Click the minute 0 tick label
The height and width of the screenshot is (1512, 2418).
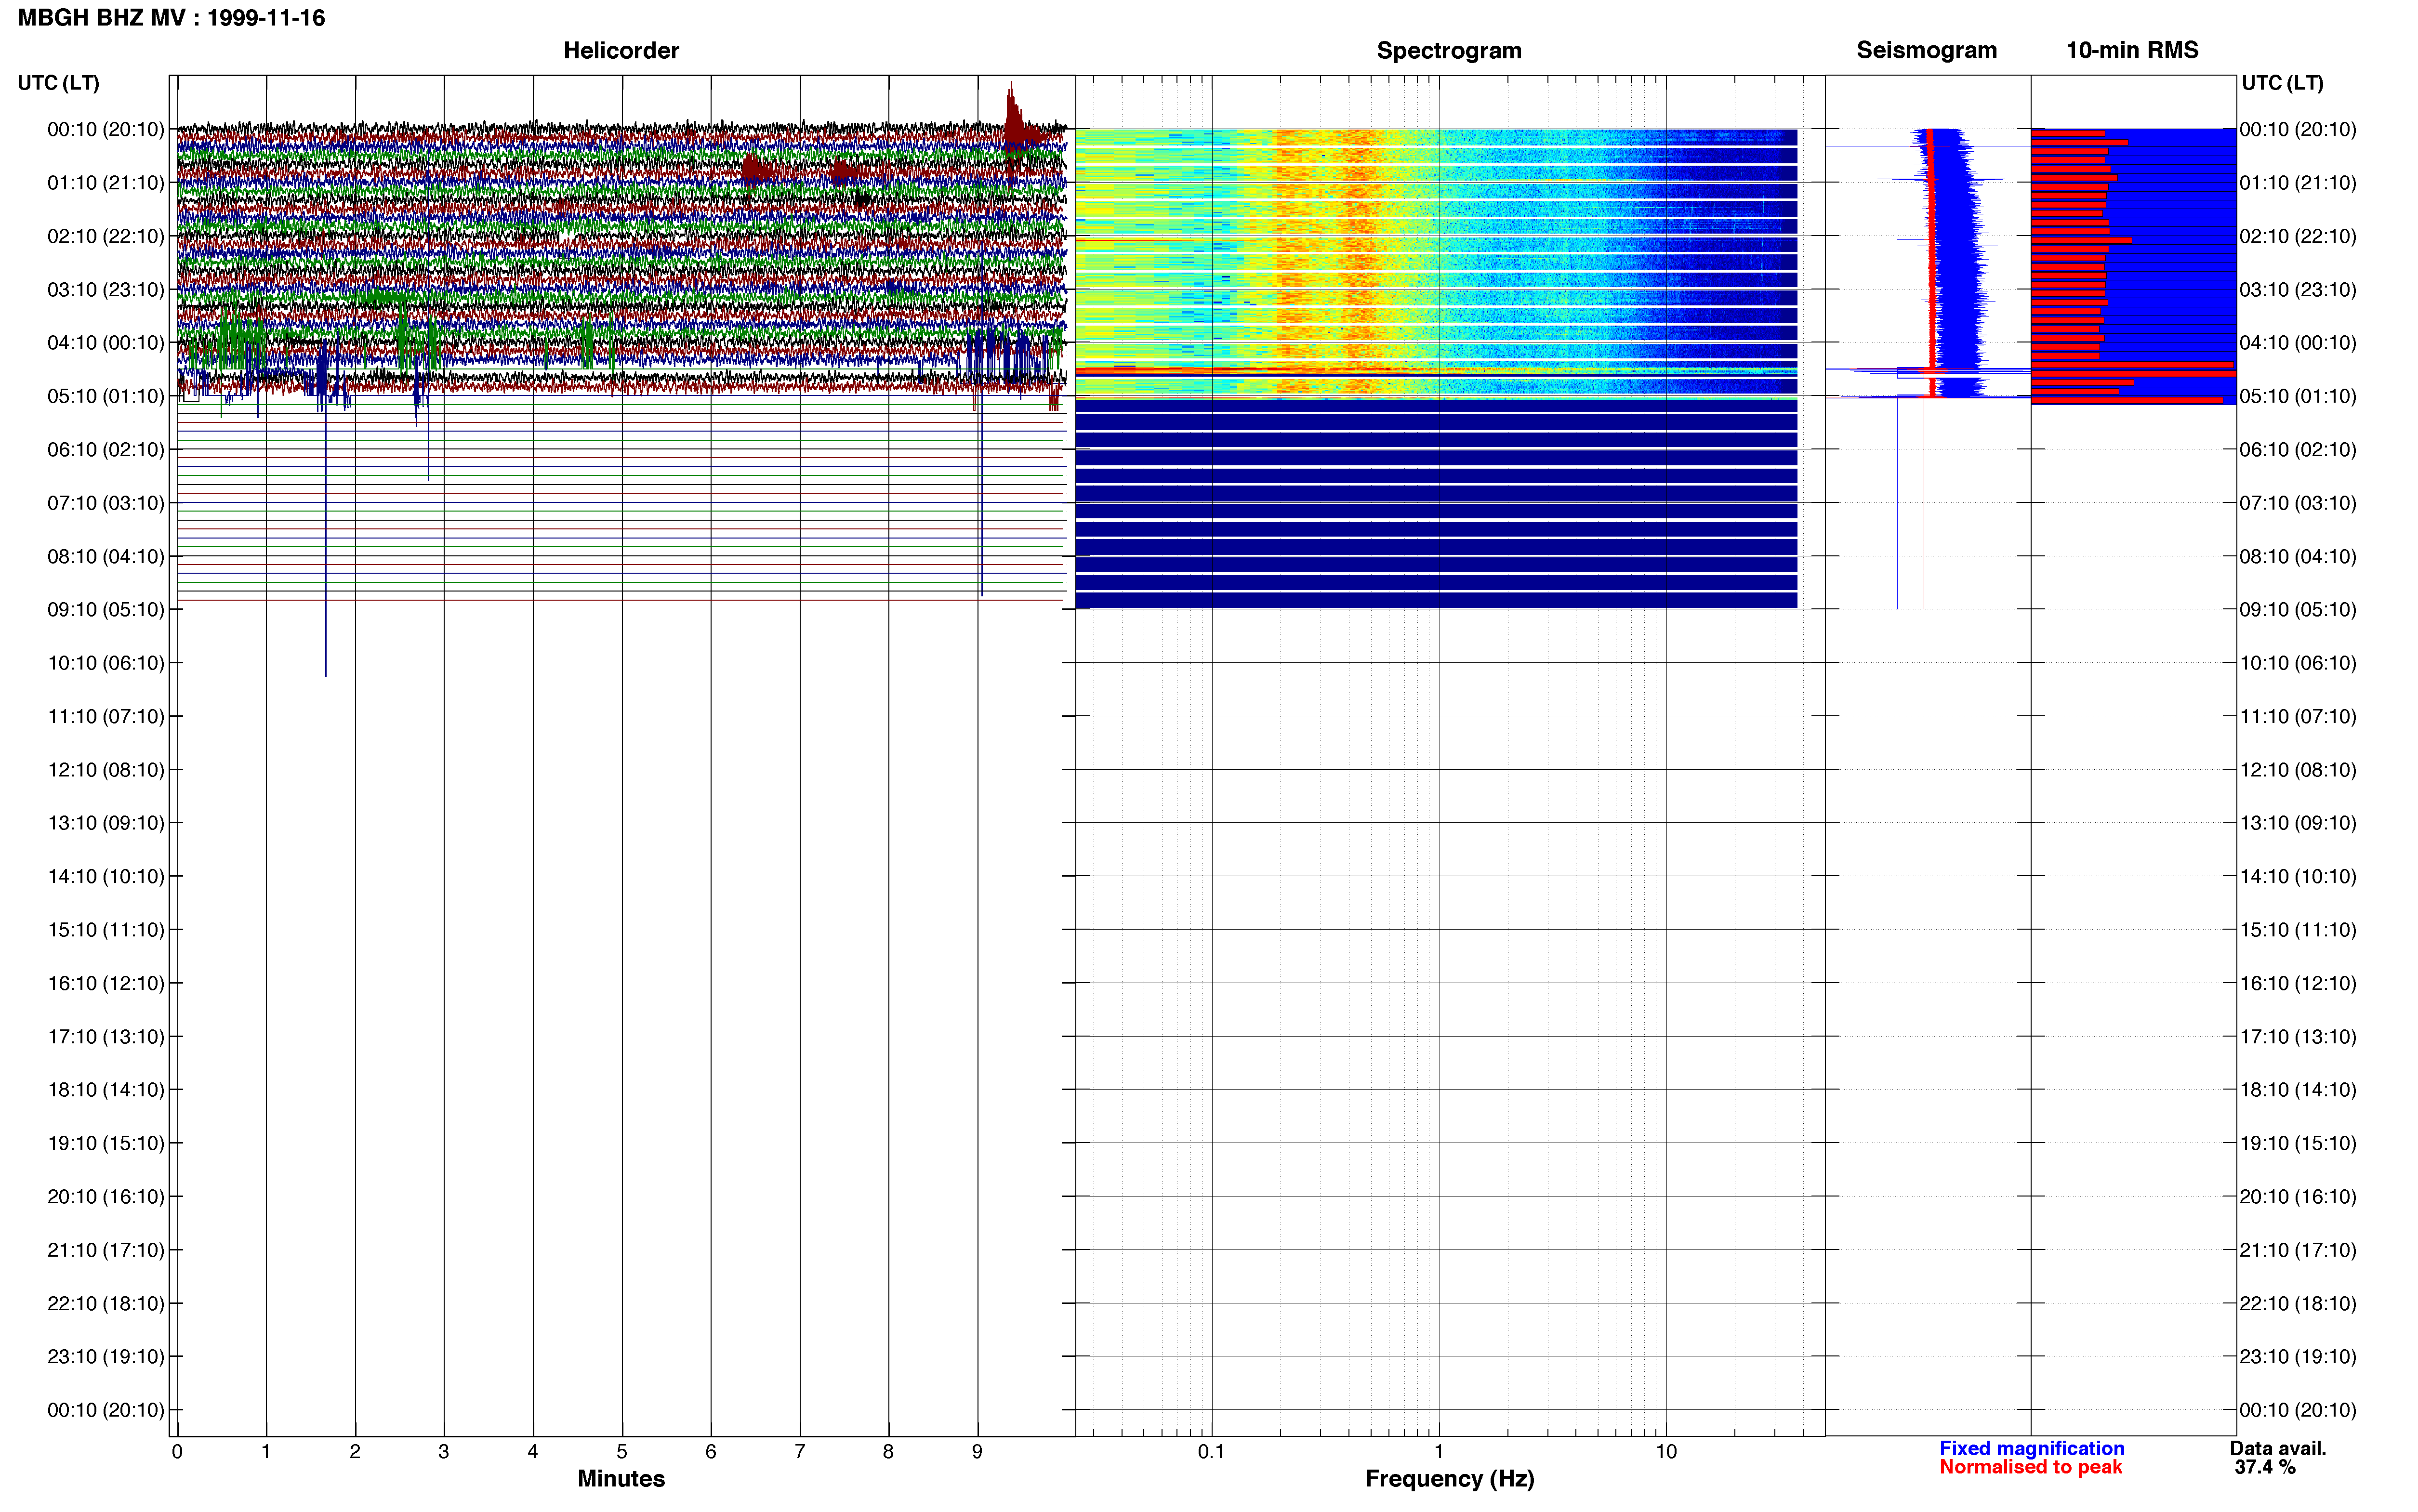pyautogui.click(x=177, y=1452)
